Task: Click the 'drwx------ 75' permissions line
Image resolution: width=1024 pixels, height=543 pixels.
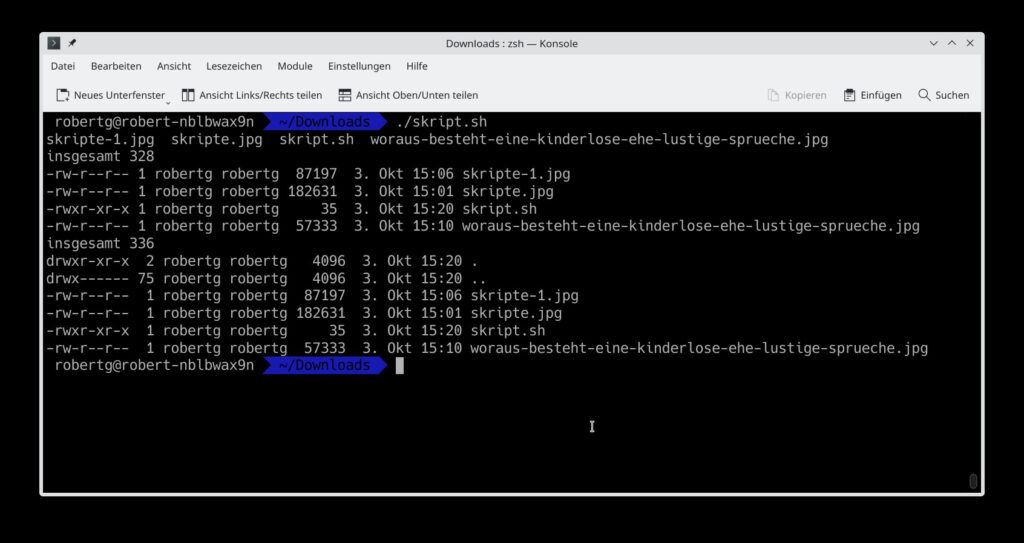Action: [x=266, y=278]
